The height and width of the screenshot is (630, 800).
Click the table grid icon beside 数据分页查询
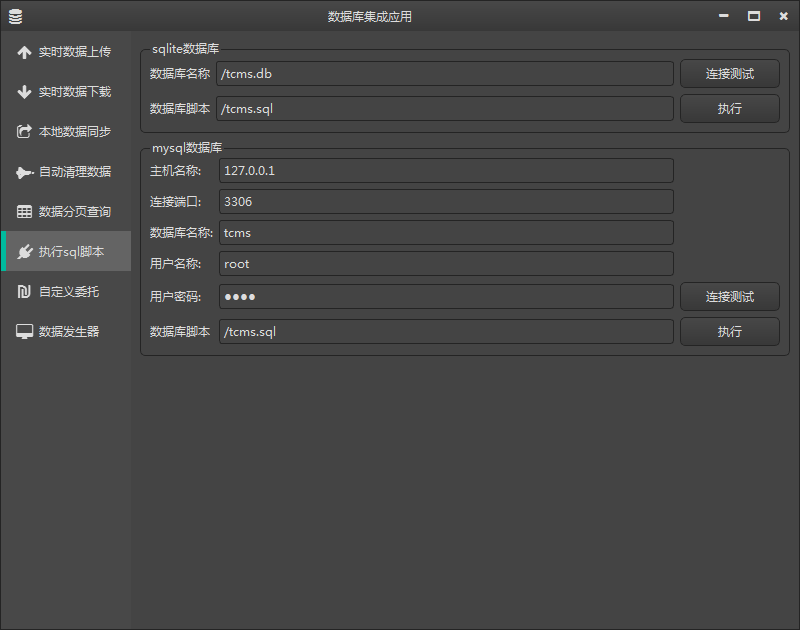coord(24,212)
